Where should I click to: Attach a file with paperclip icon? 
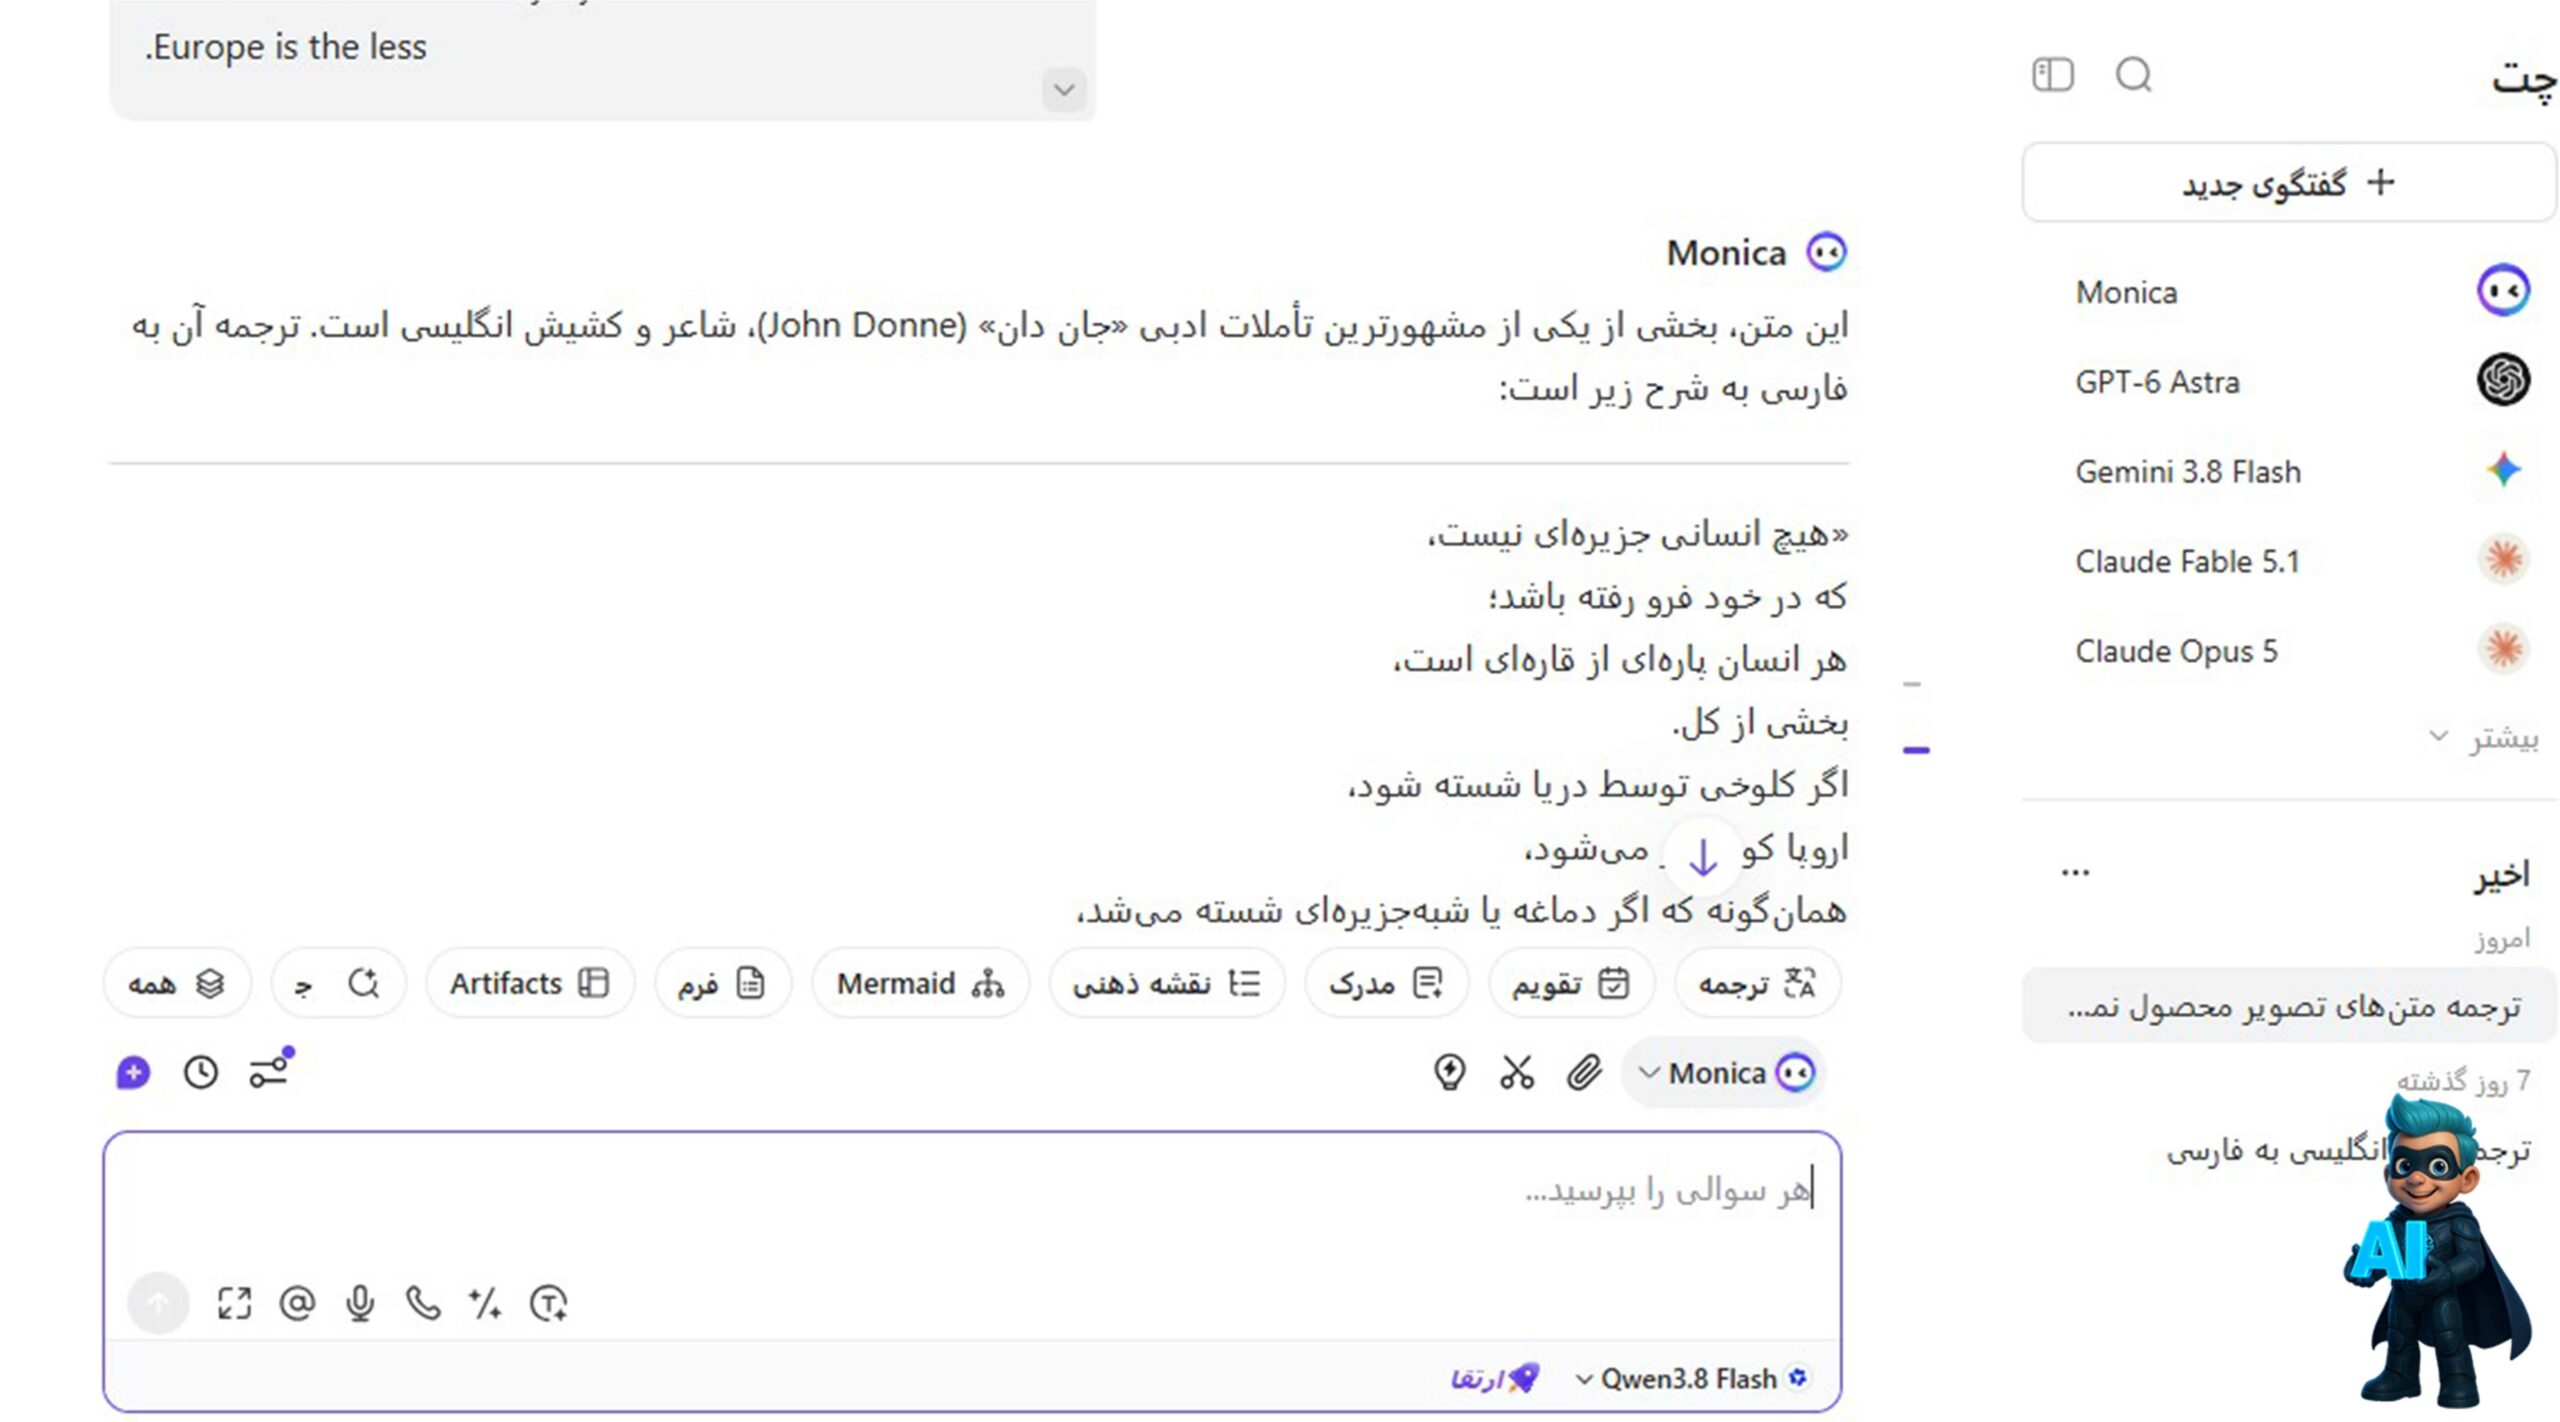tap(1584, 1072)
